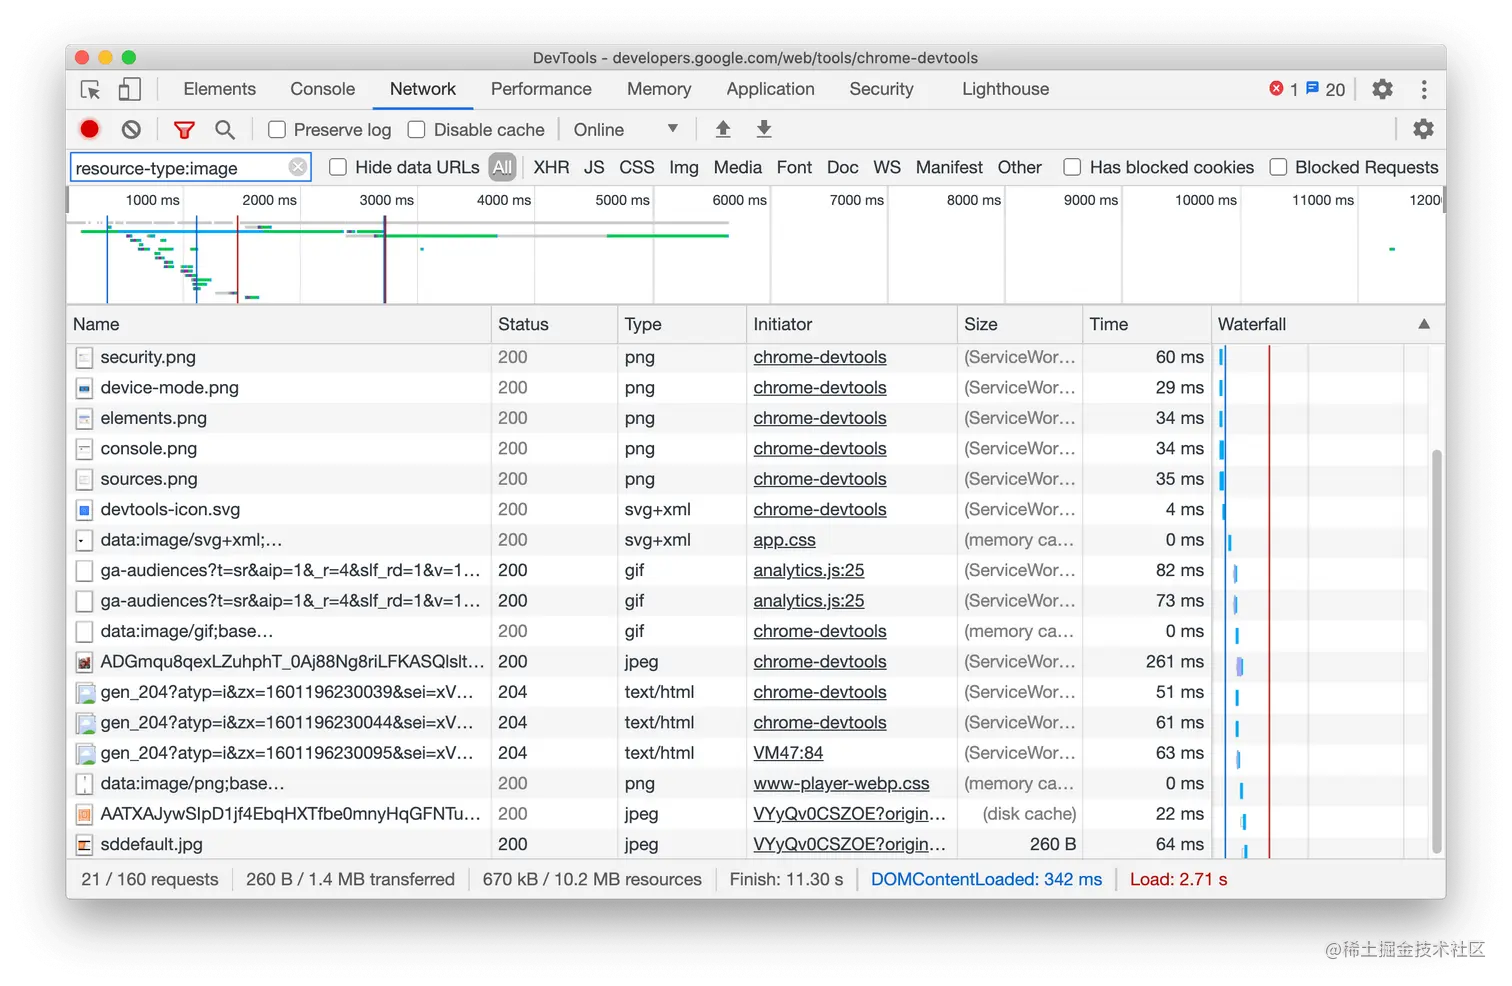Enable Preserve log

276,129
